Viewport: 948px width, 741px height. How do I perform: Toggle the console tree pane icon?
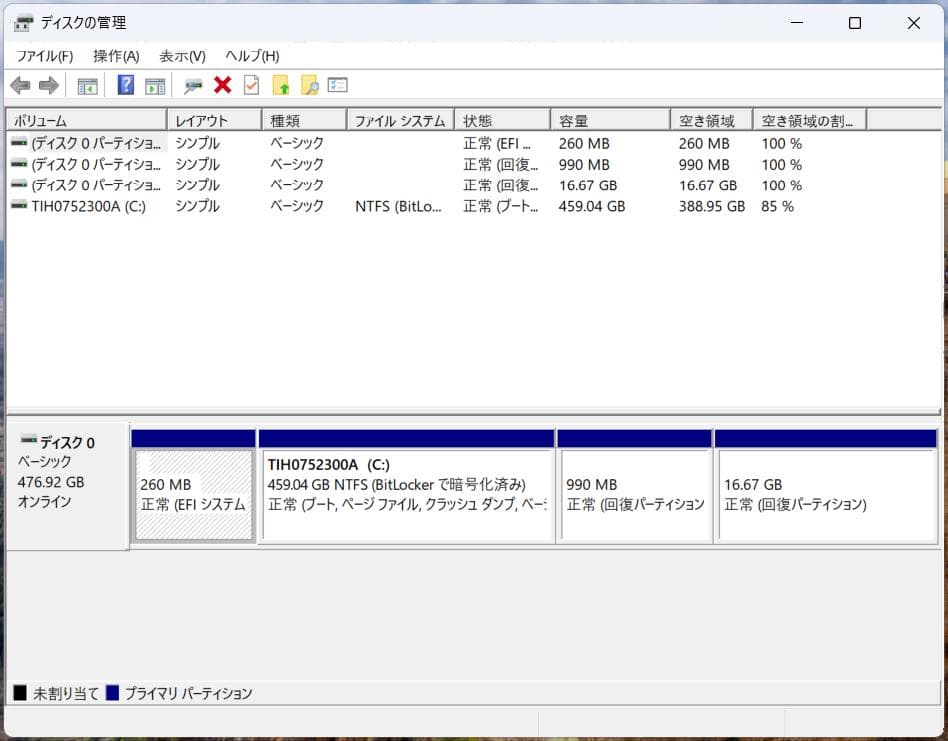click(x=87, y=85)
